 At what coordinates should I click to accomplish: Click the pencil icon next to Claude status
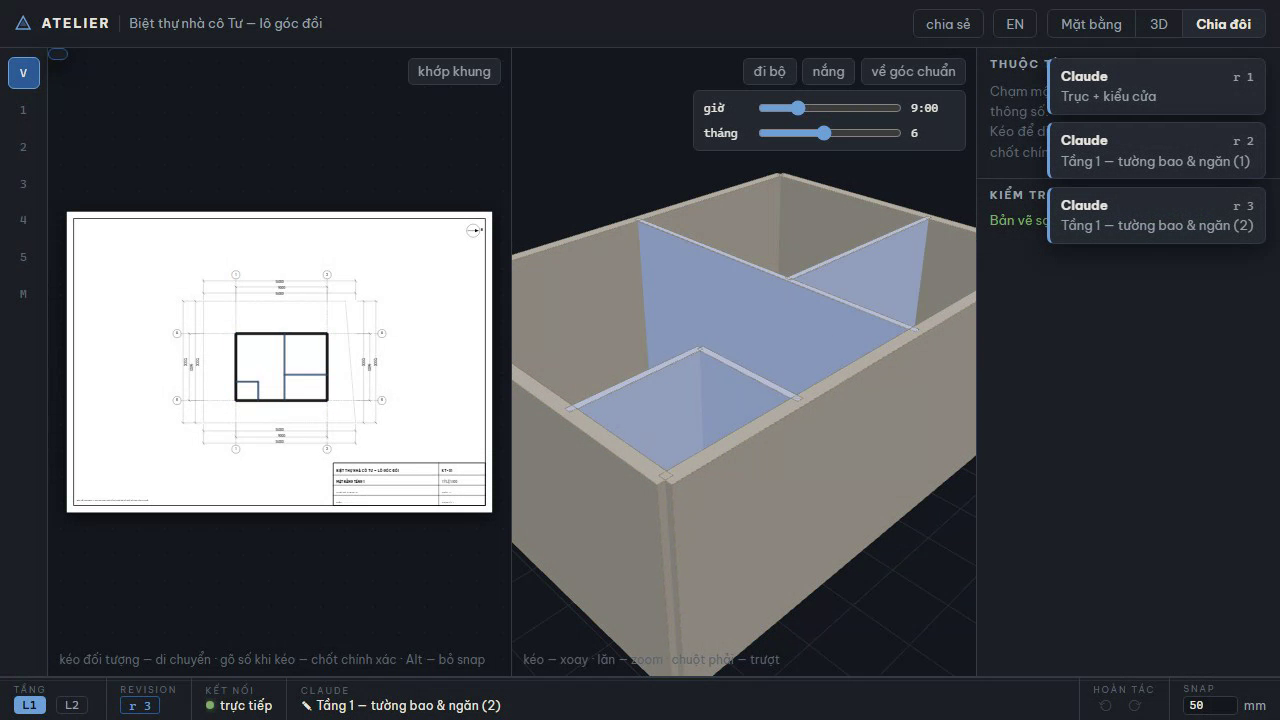tap(307, 706)
